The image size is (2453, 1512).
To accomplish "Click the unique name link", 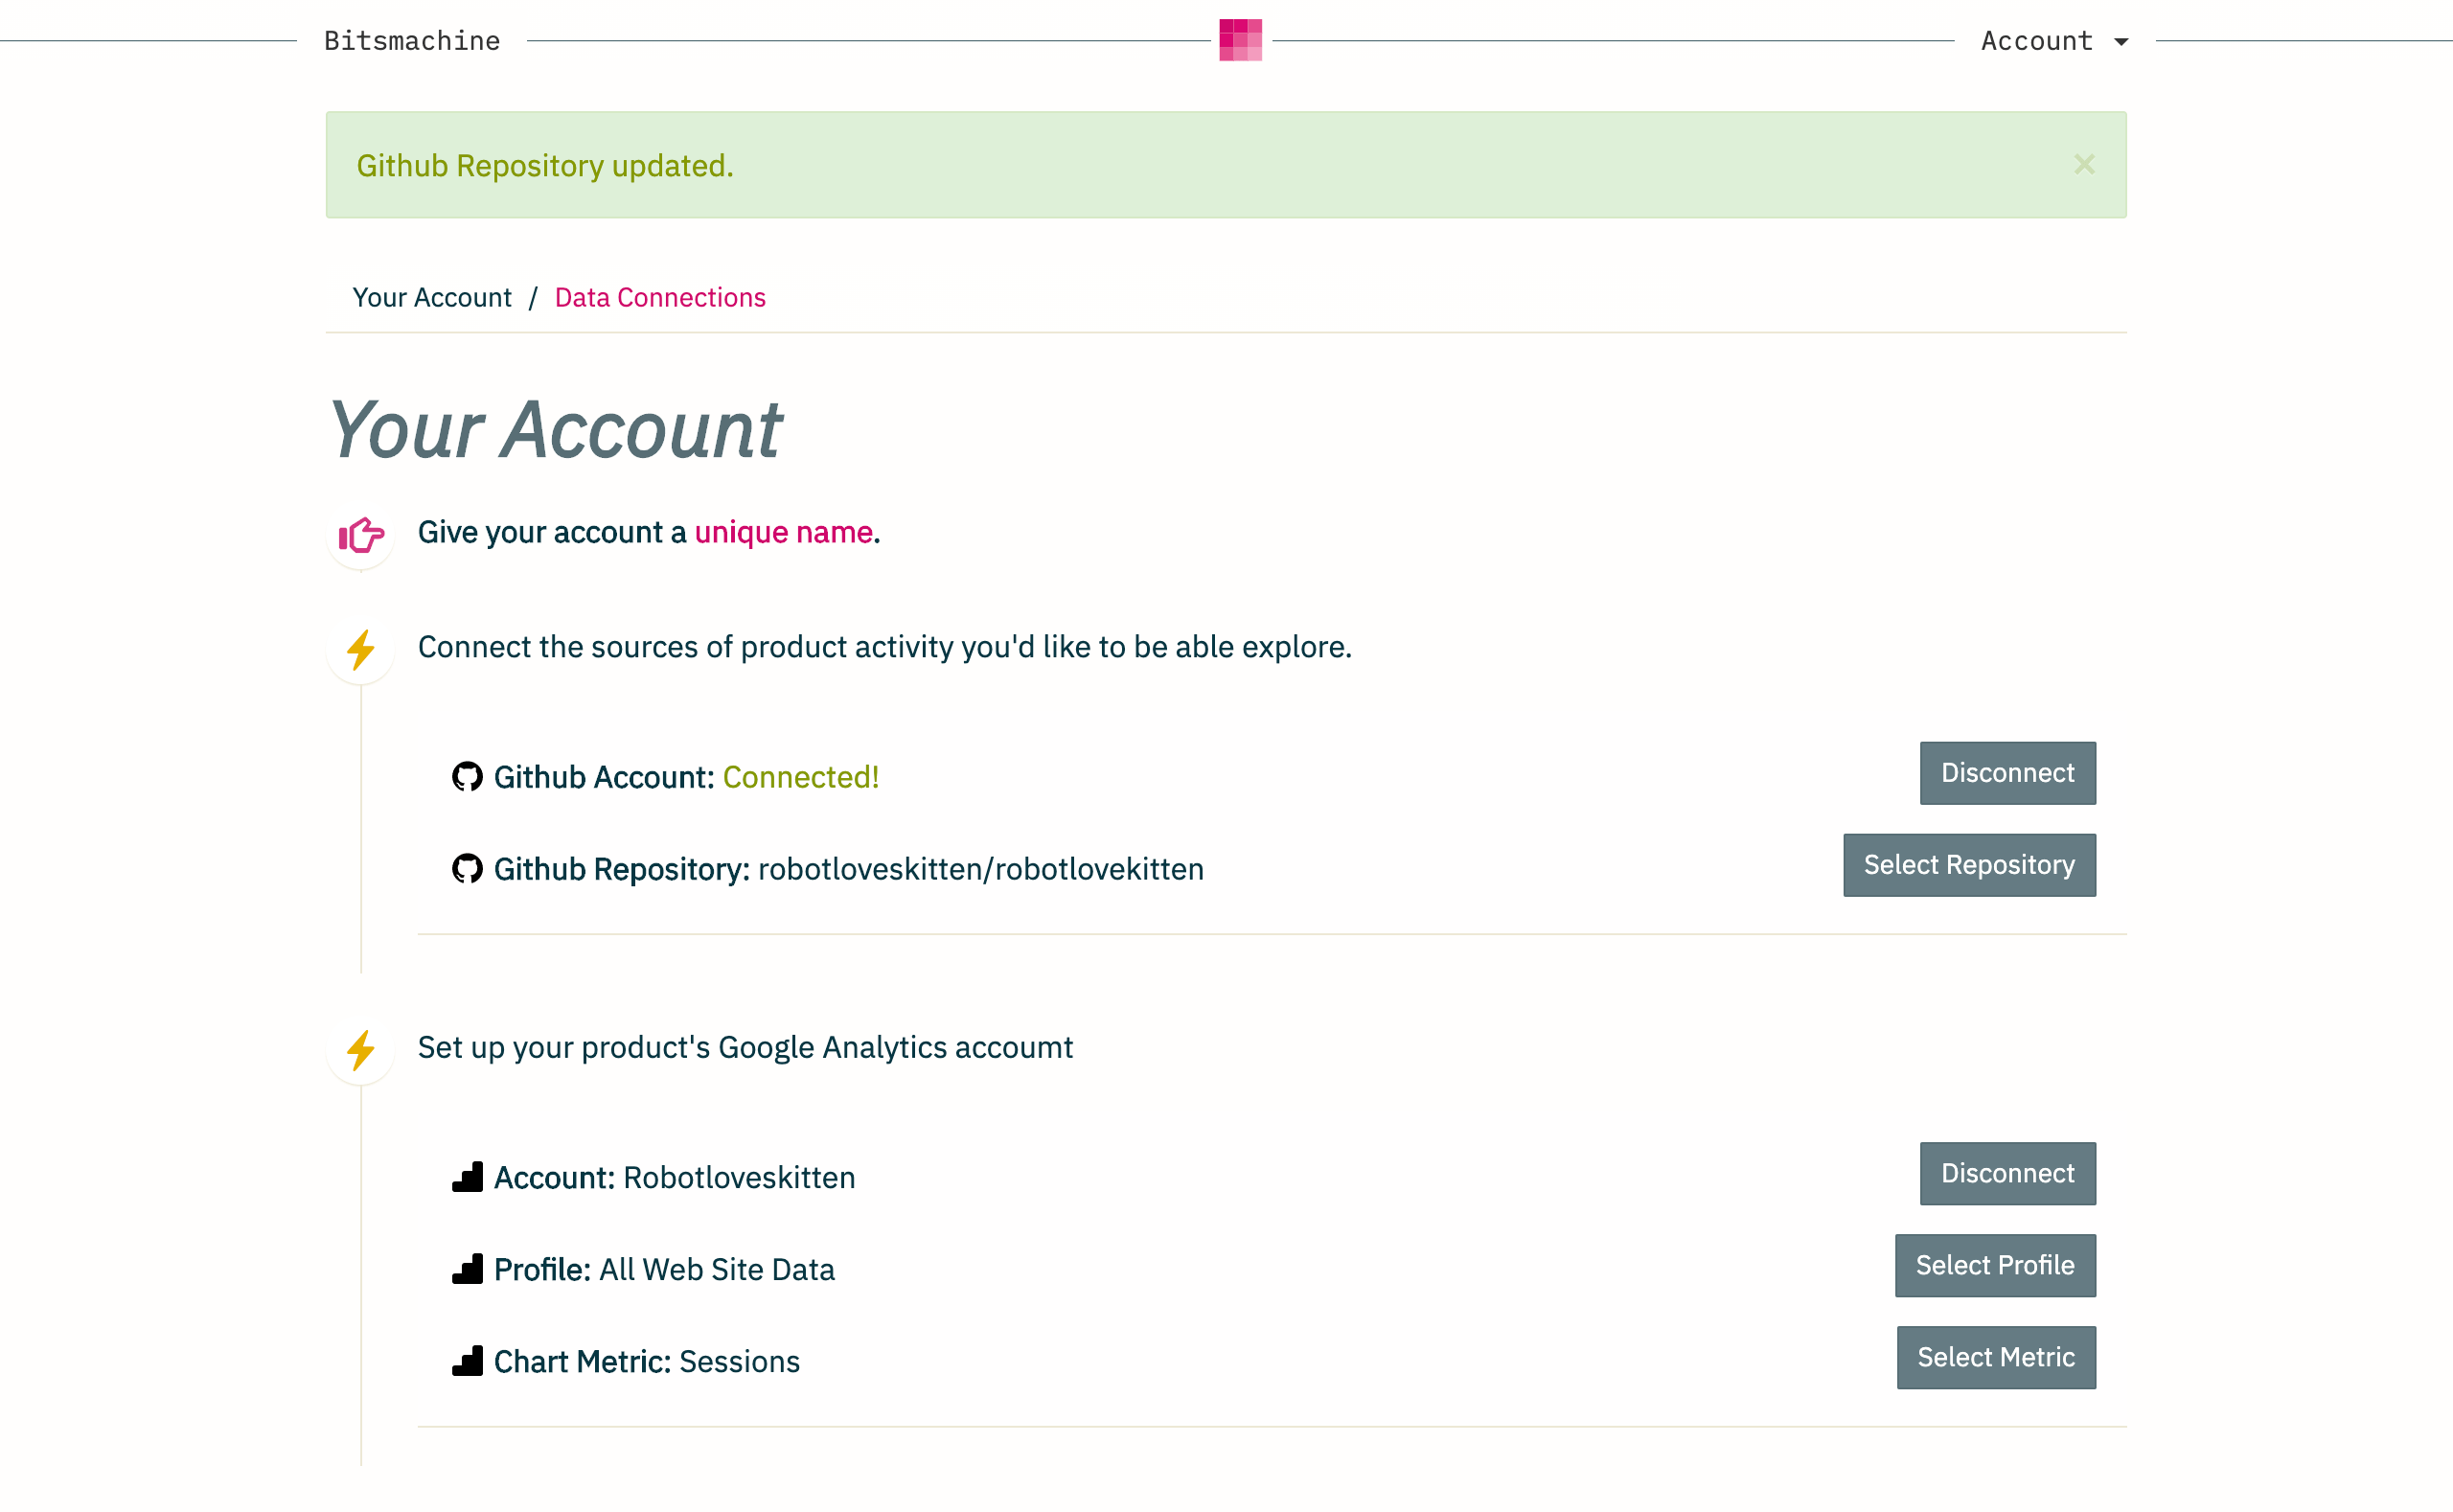I will tap(783, 532).
